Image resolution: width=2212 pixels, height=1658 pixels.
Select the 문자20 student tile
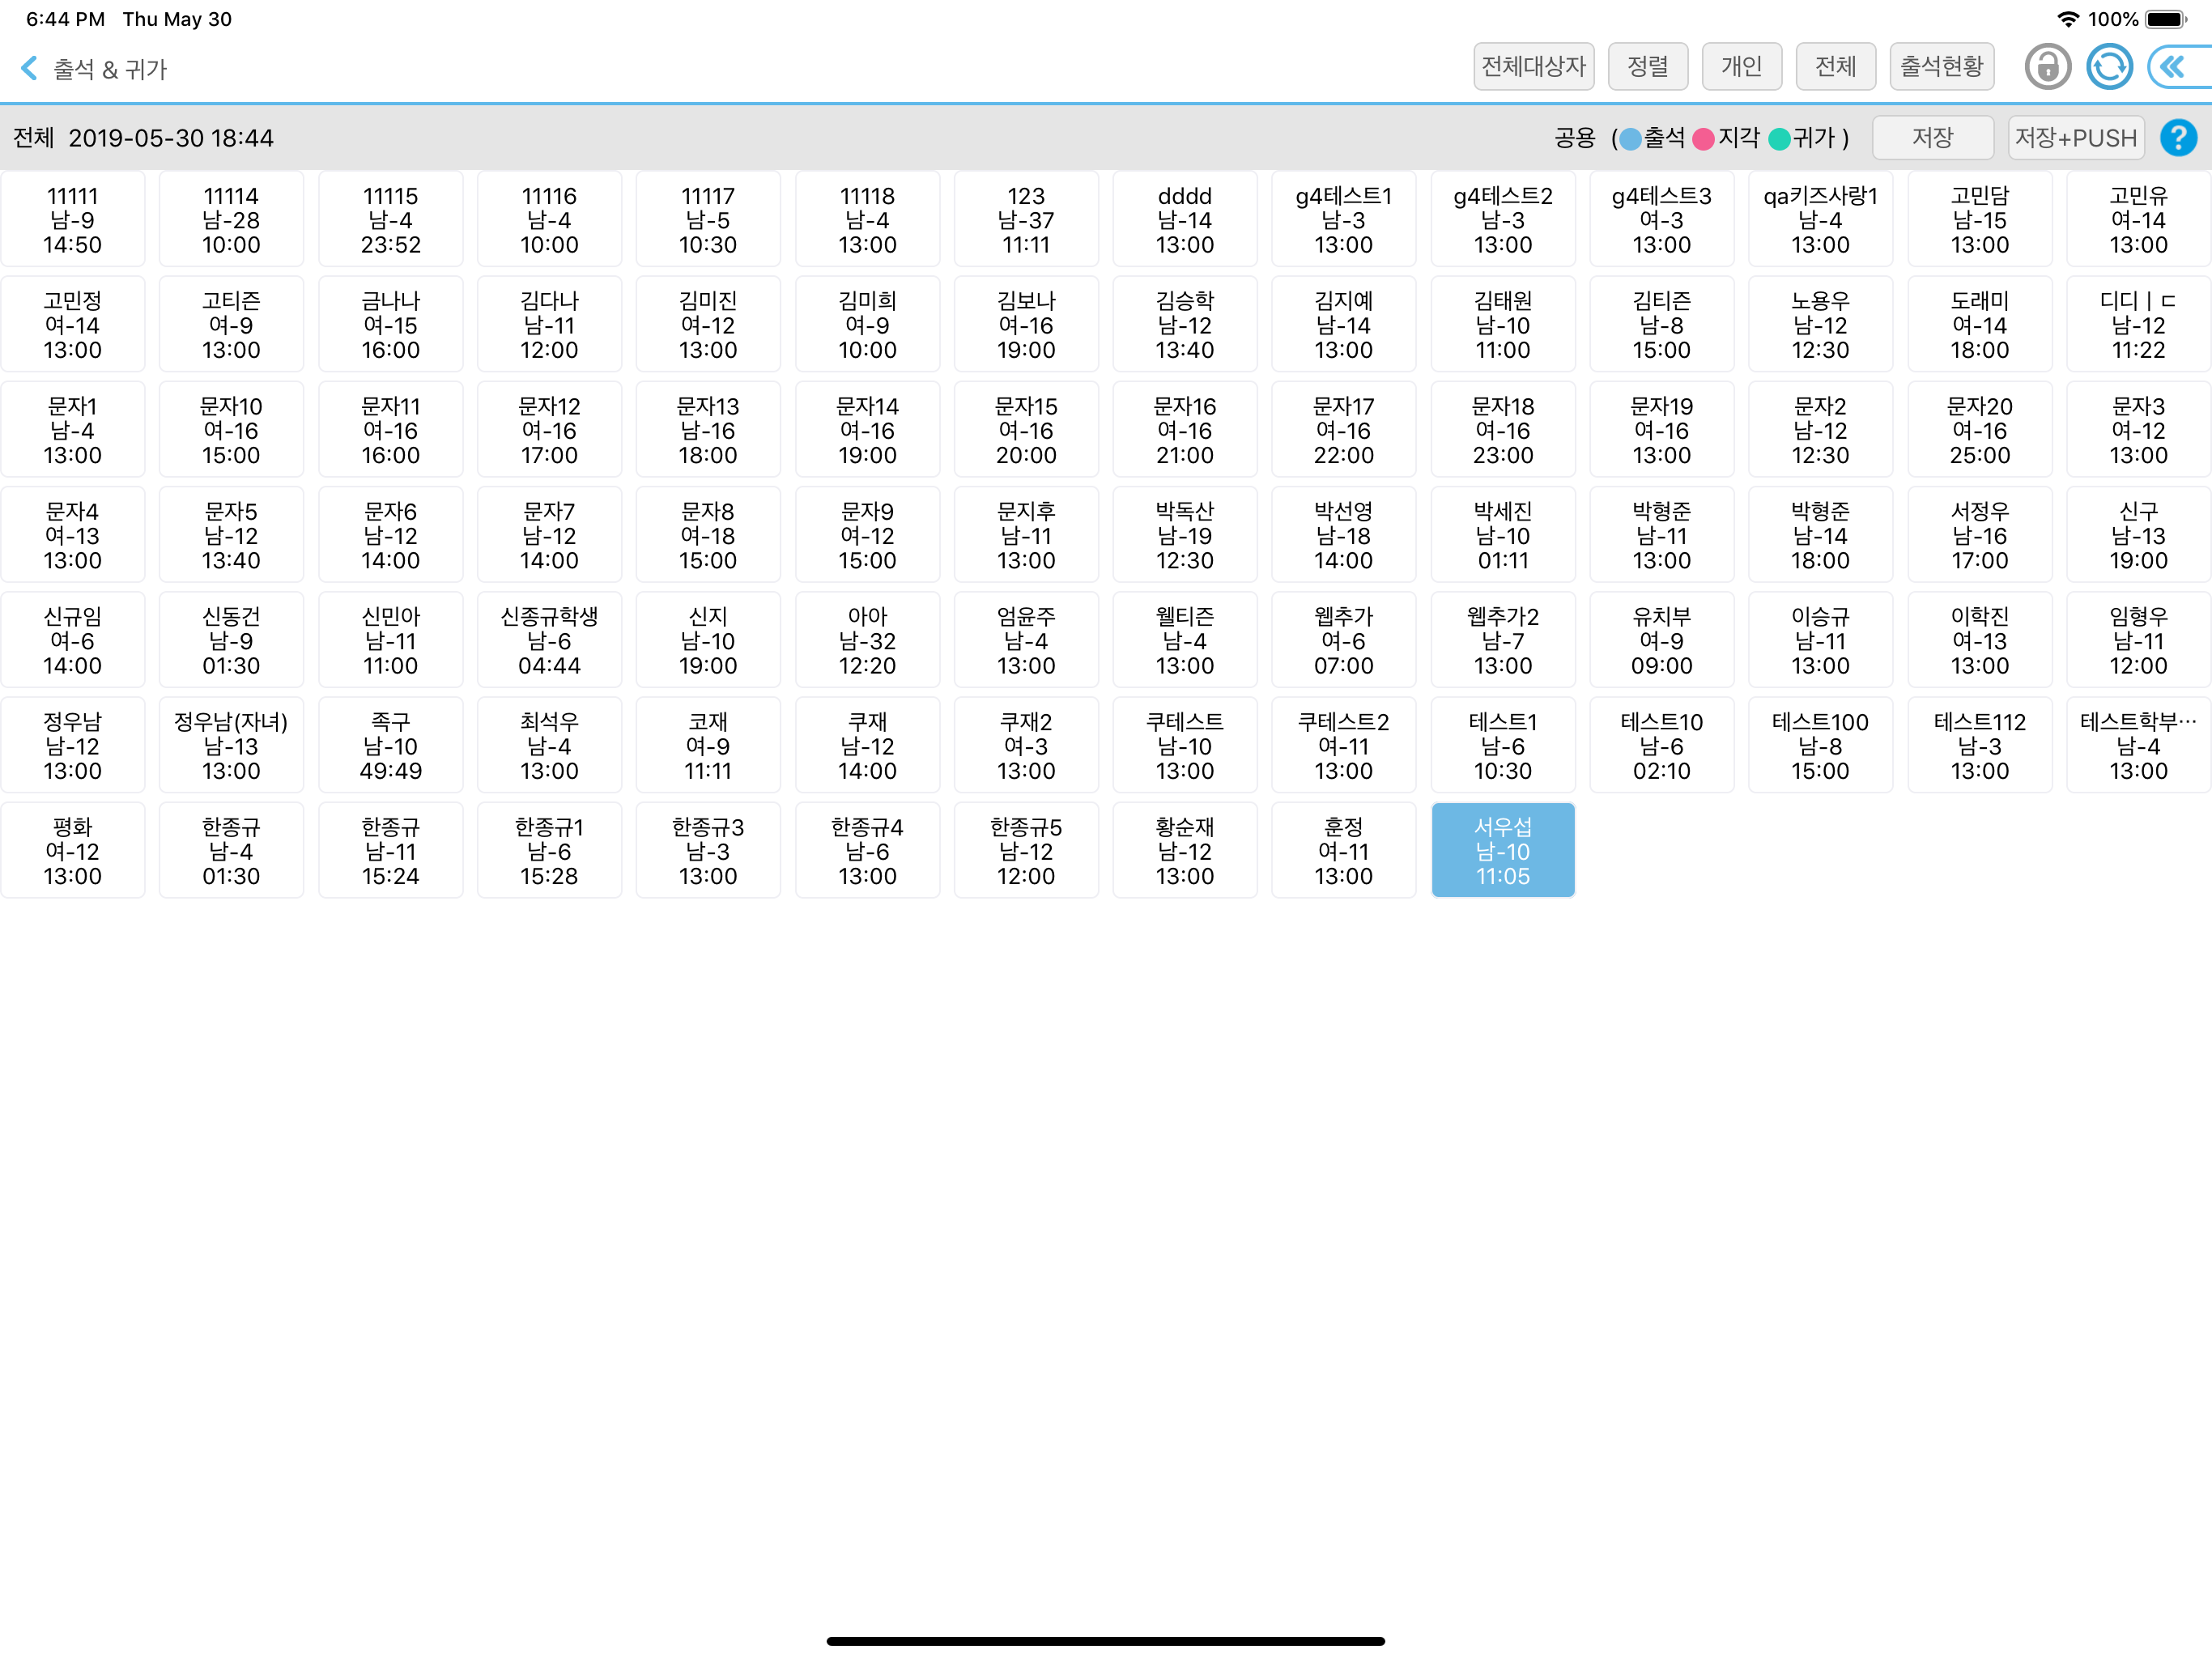click(1979, 430)
